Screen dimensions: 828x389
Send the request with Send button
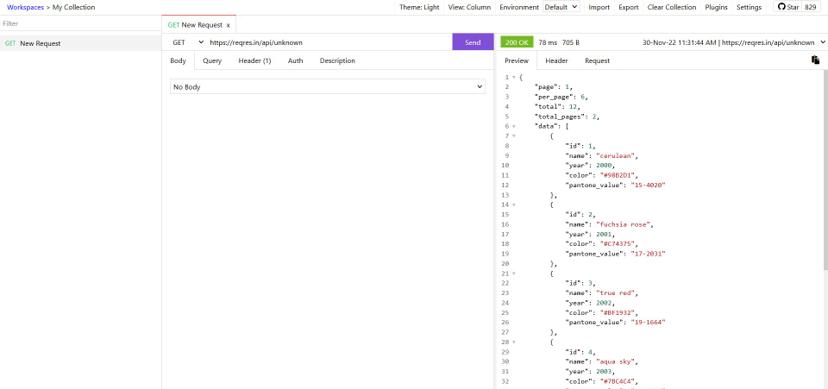tap(473, 42)
